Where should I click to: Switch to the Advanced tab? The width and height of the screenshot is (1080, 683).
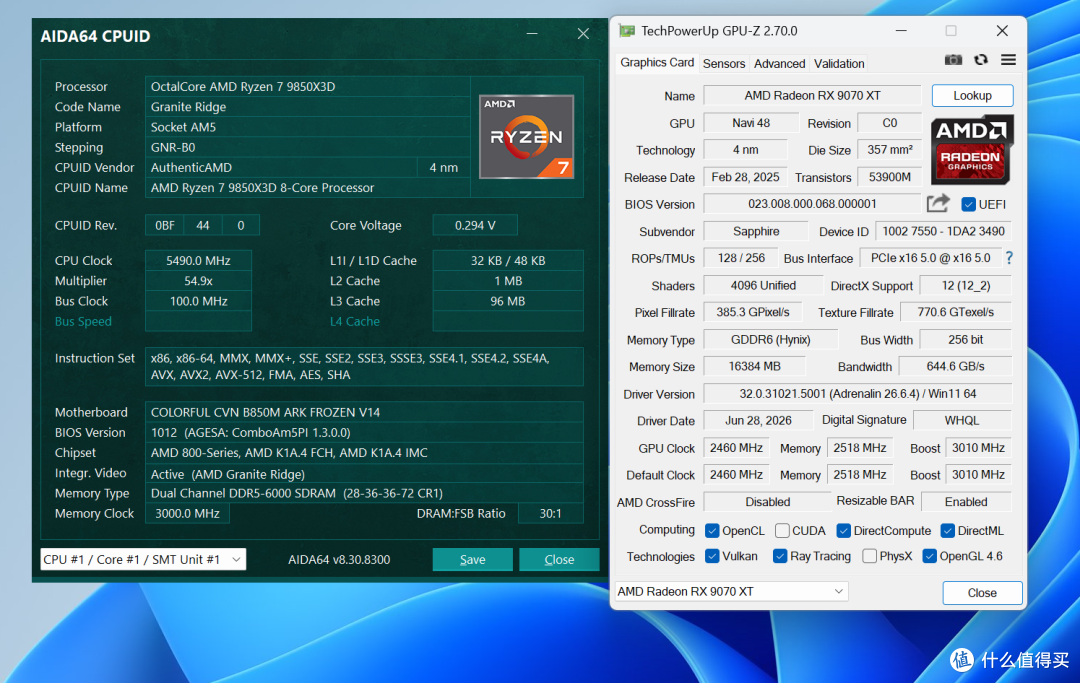coord(779,63)
